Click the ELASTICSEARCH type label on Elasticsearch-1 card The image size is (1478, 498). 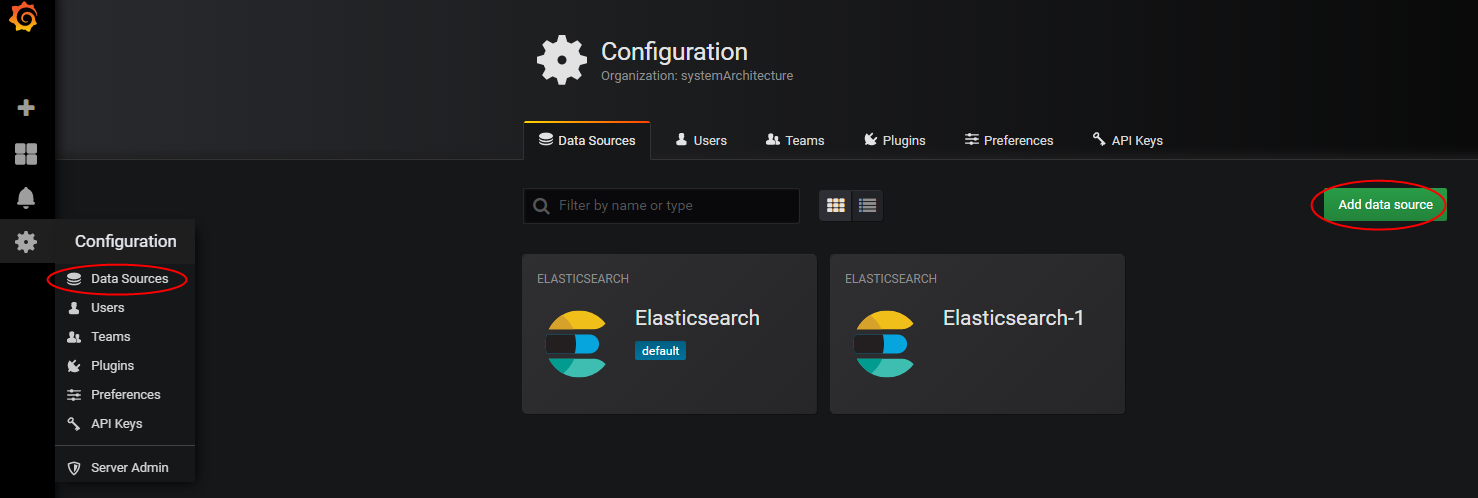(891, 279)
